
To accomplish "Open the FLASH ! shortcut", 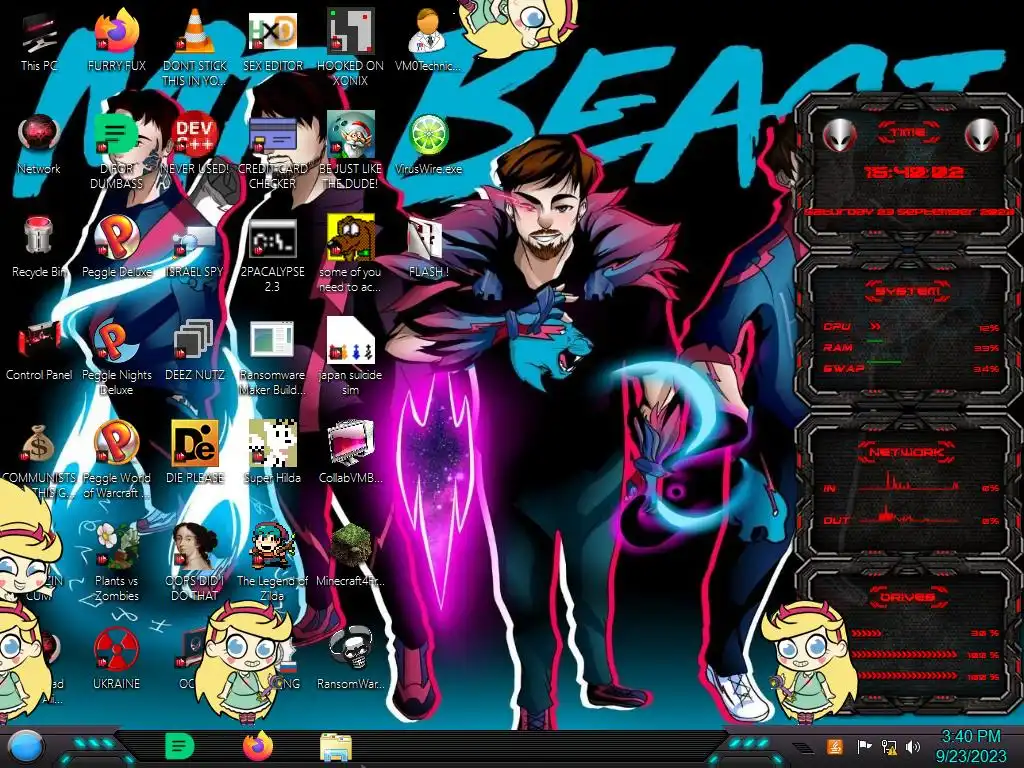I will tap(428, 248).
